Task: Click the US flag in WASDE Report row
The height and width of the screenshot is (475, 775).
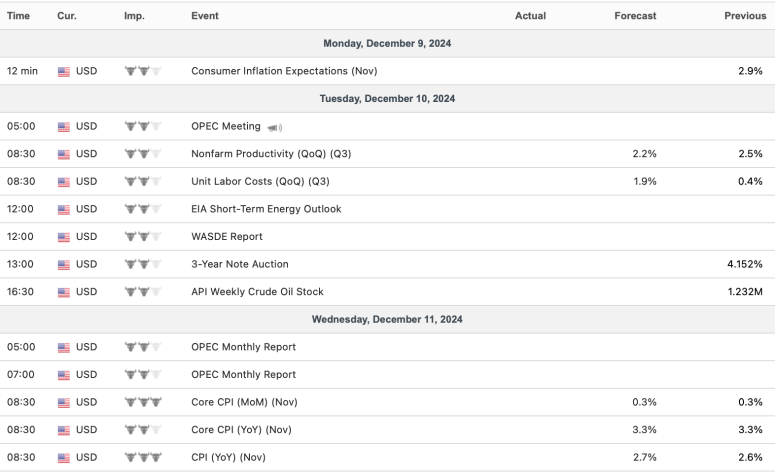Action: [64, 237]
